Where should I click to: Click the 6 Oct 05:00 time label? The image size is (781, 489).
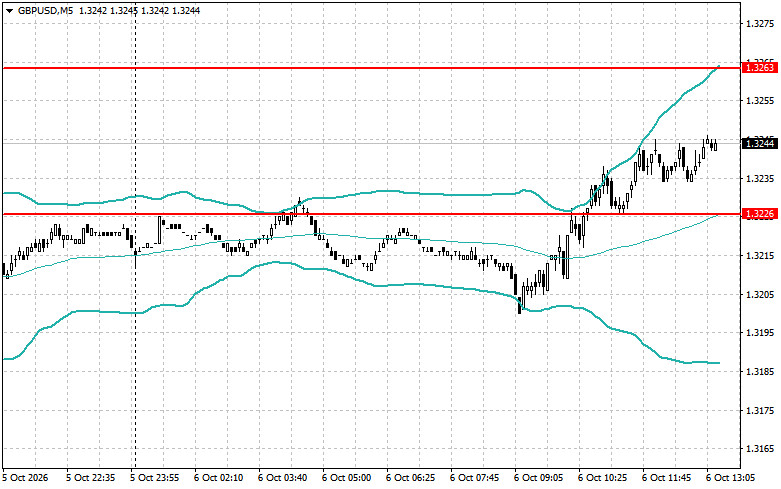[x=346, y=478]
